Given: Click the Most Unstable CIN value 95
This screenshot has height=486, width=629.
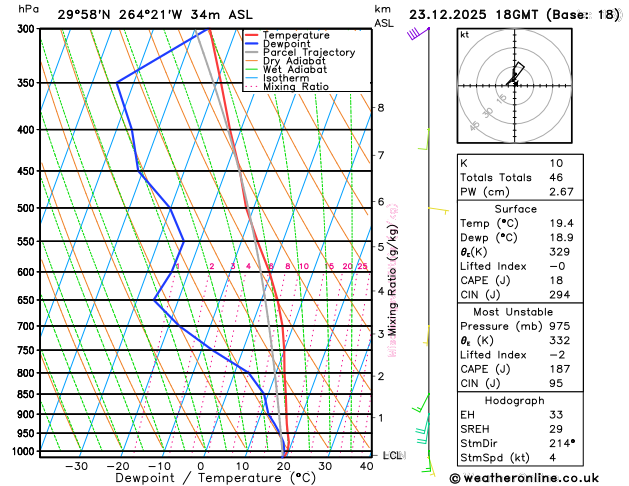Looking at the screenshot, I should (x=556, y=384).
